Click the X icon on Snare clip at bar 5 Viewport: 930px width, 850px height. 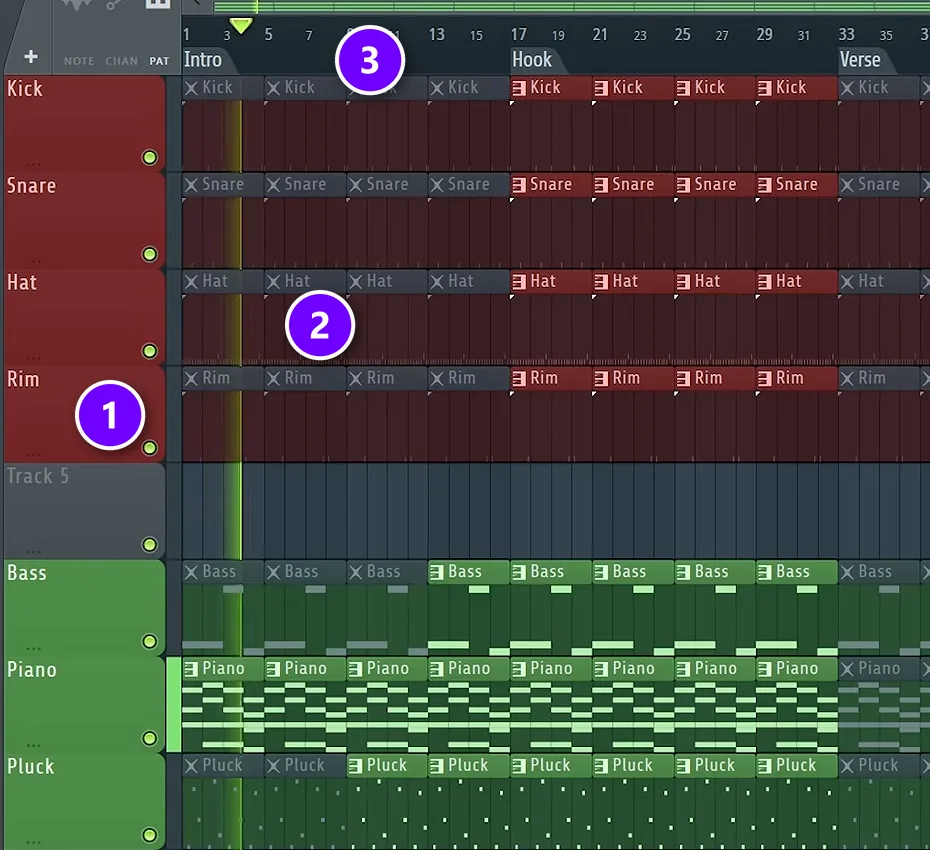point(273,185)
